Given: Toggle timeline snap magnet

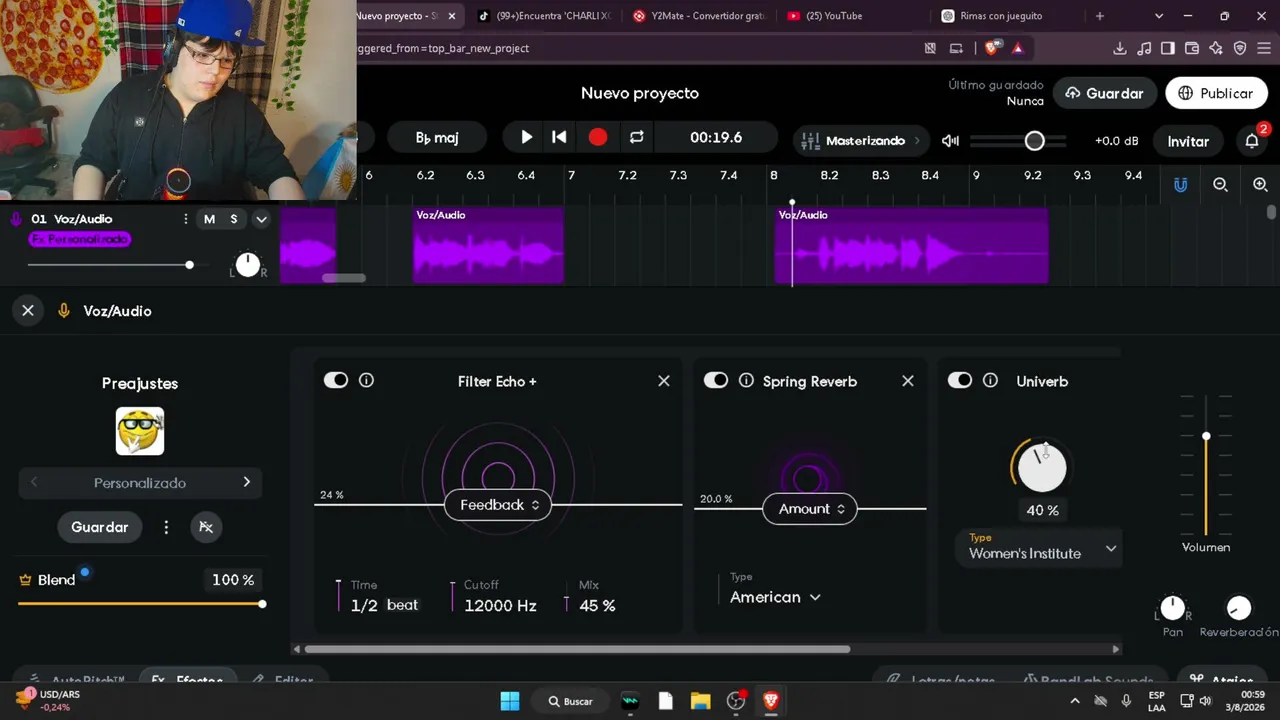Looking at the screenshot, I should coord(1180,185).
